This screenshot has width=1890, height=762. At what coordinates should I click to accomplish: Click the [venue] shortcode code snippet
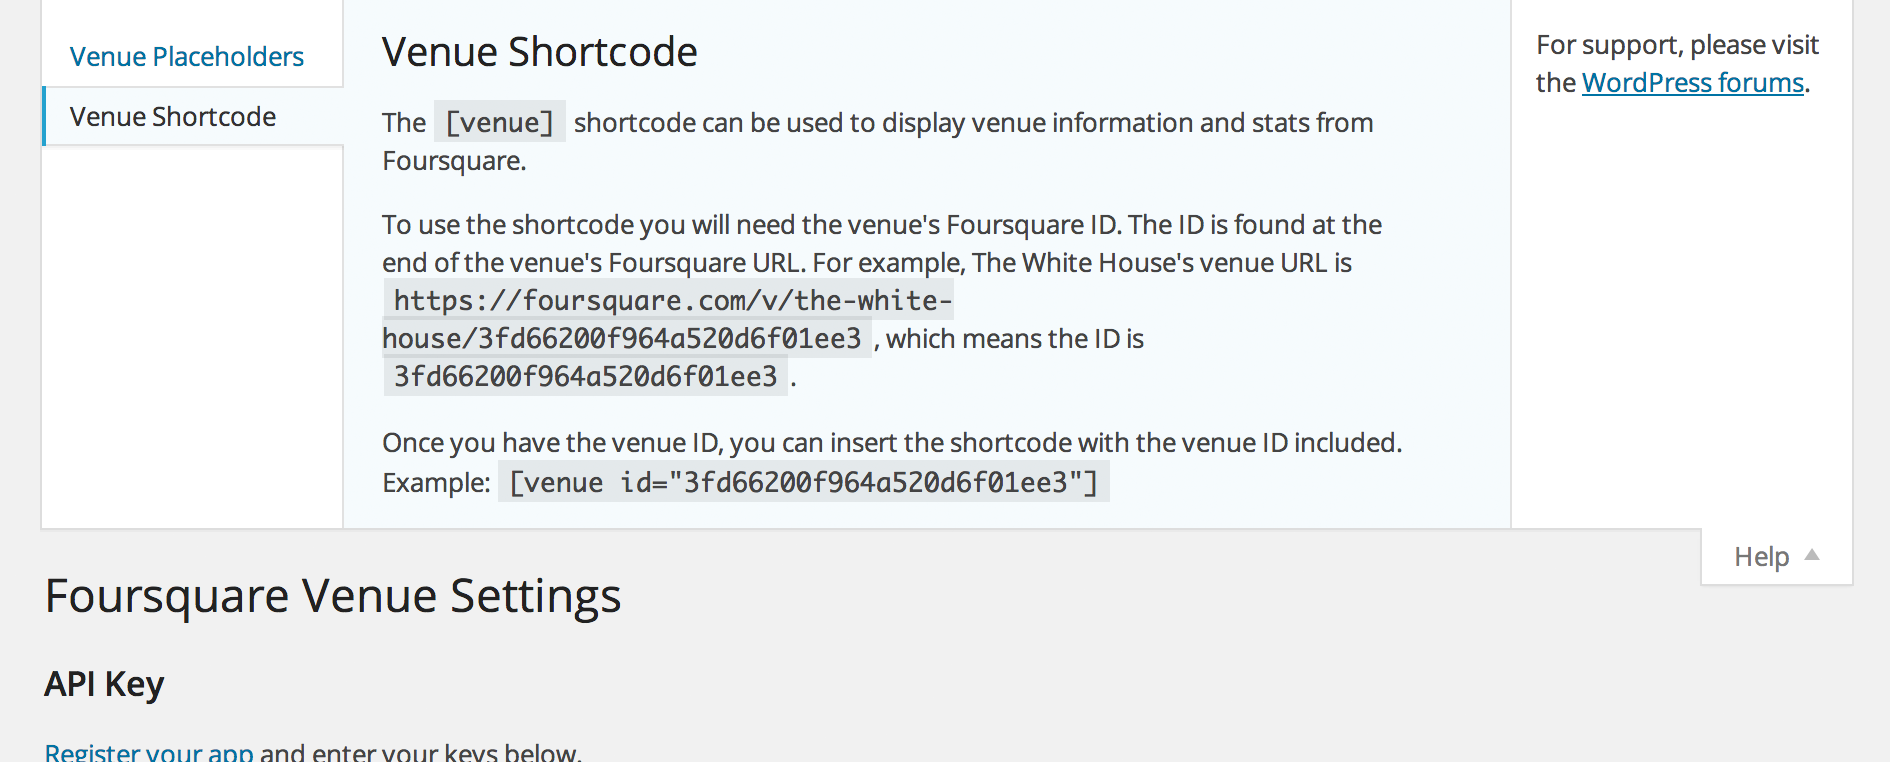click(x=500, y=122)
